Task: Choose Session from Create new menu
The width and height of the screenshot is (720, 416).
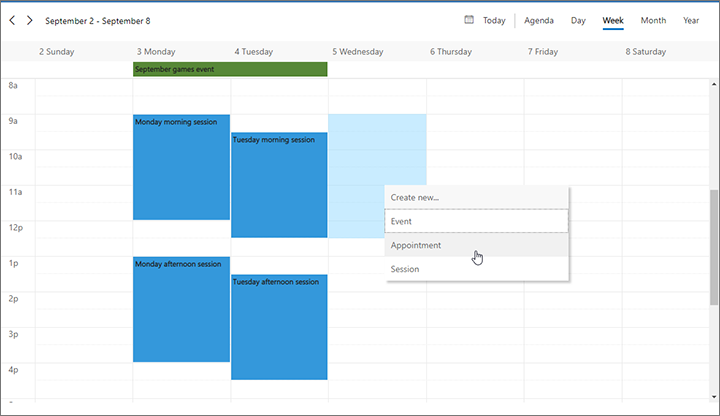Action: (476, 269)
